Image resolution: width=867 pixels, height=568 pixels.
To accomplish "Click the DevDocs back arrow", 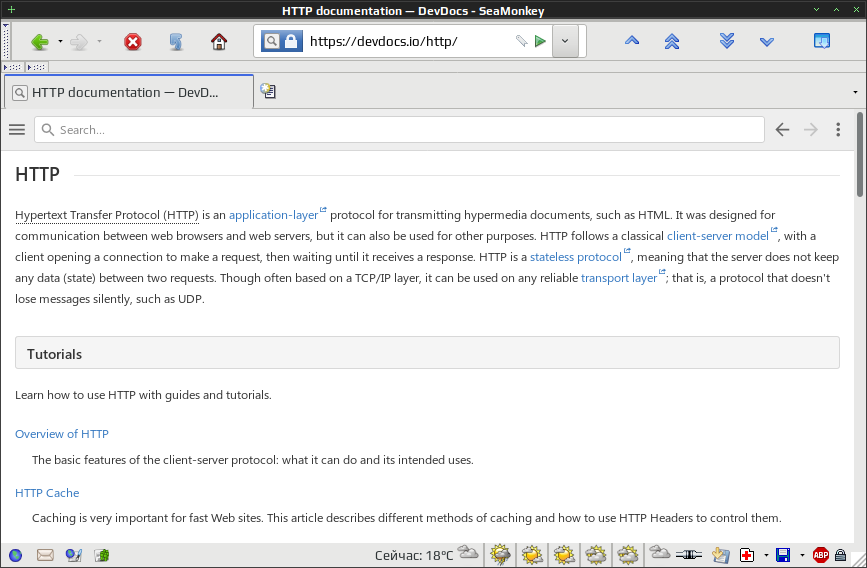I will click(x=782, y=129).
